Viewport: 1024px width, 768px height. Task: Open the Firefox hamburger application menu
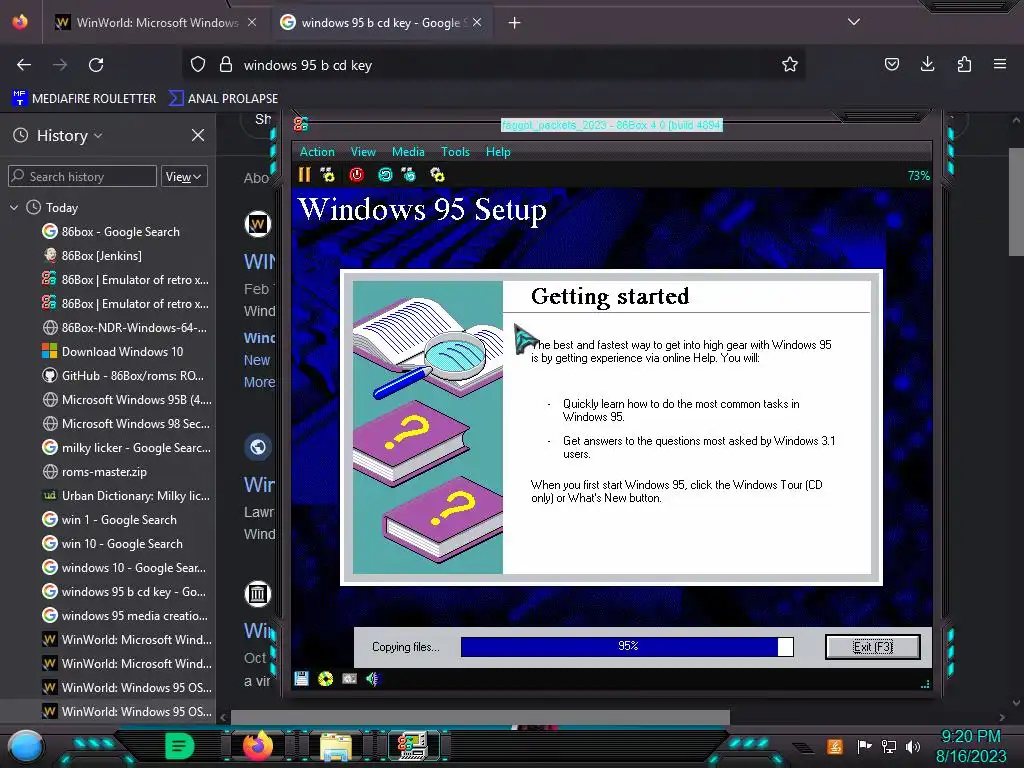pyautogui.click(x=1000, y=64)
